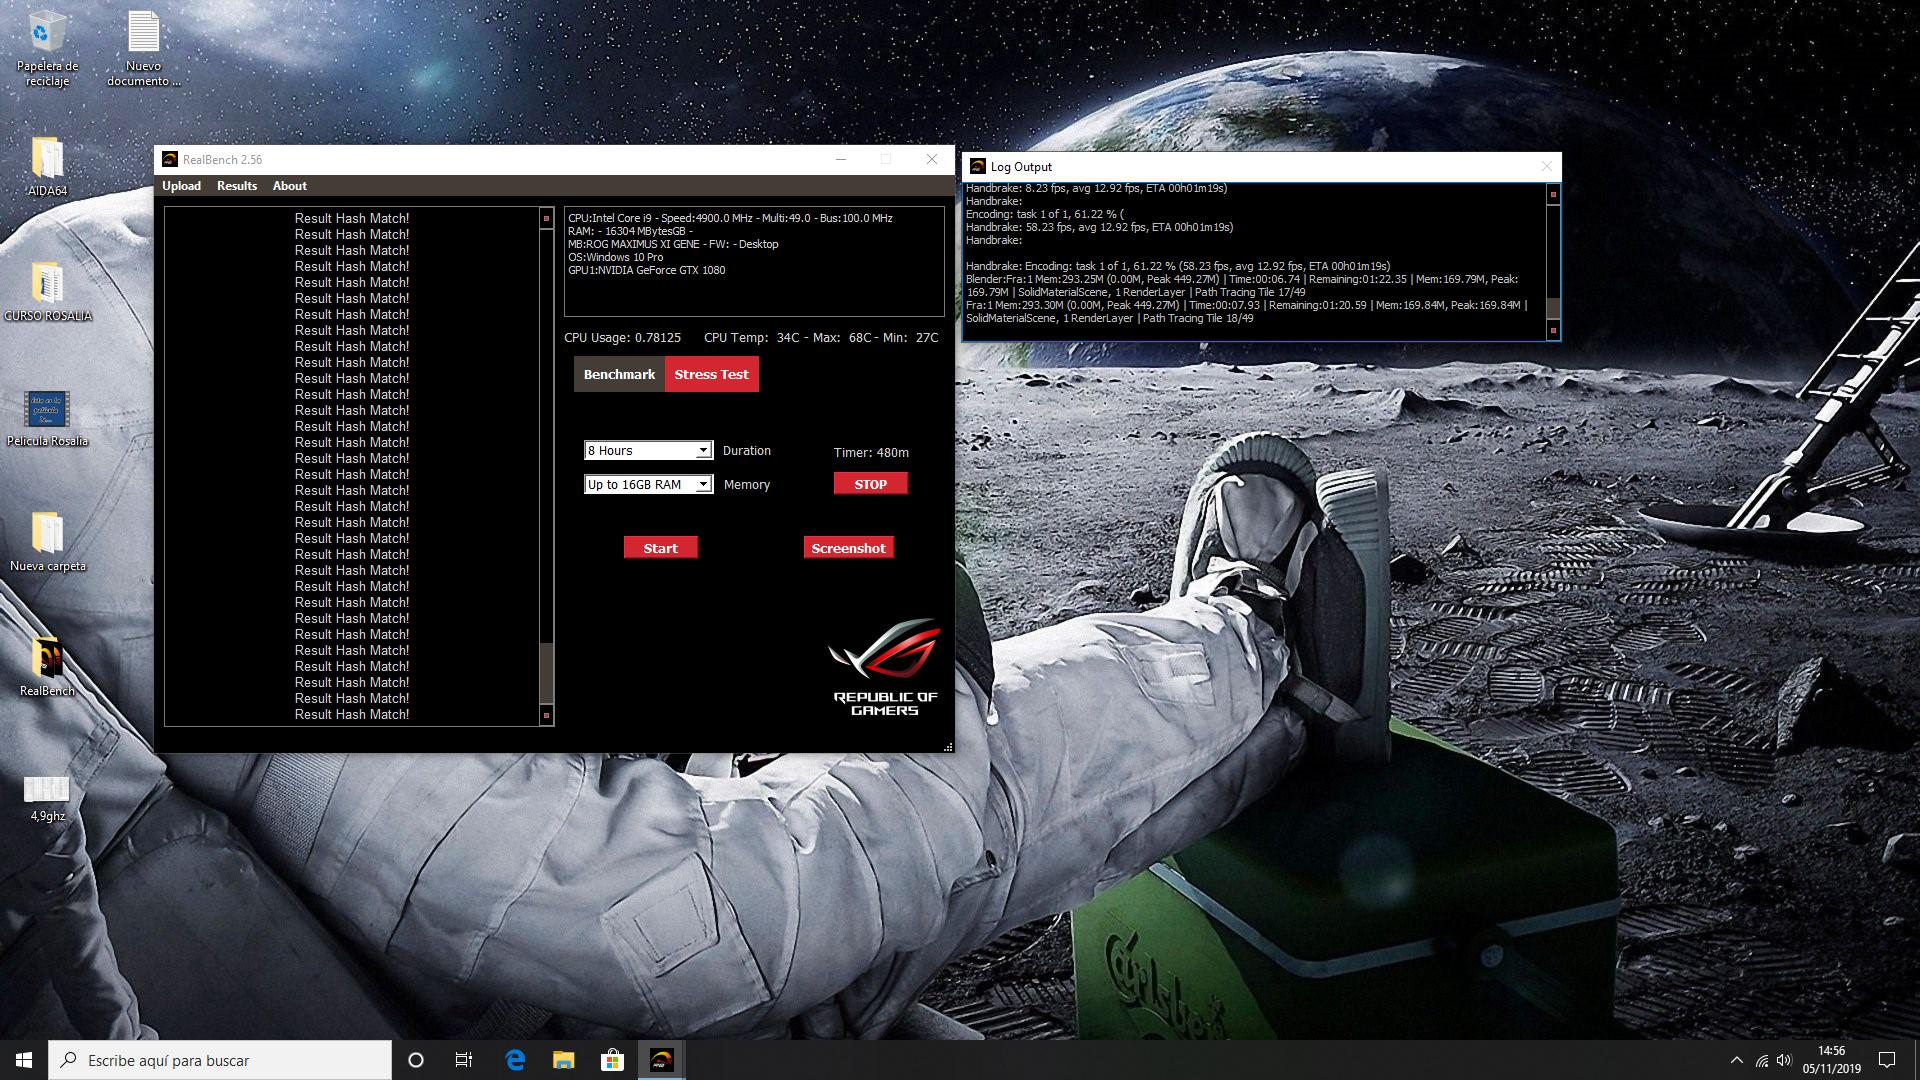Open the Papelera de reciclaje icon

pos(47,35)
